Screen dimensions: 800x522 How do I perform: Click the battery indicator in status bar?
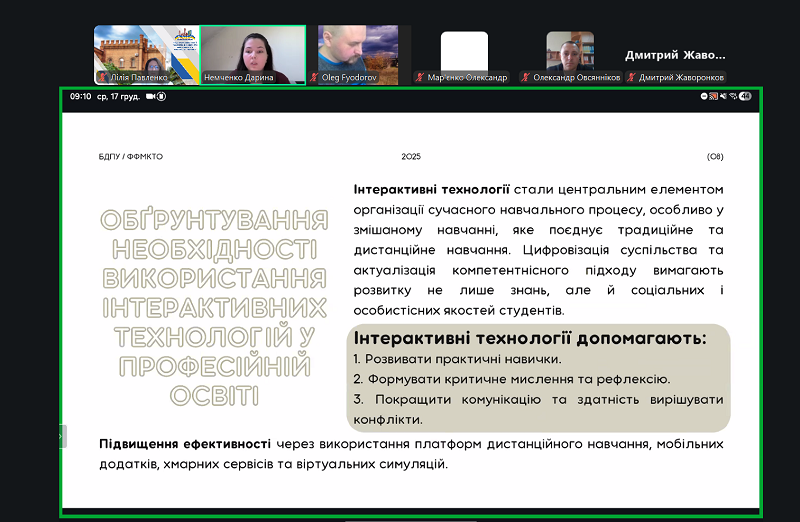point(745,96)
